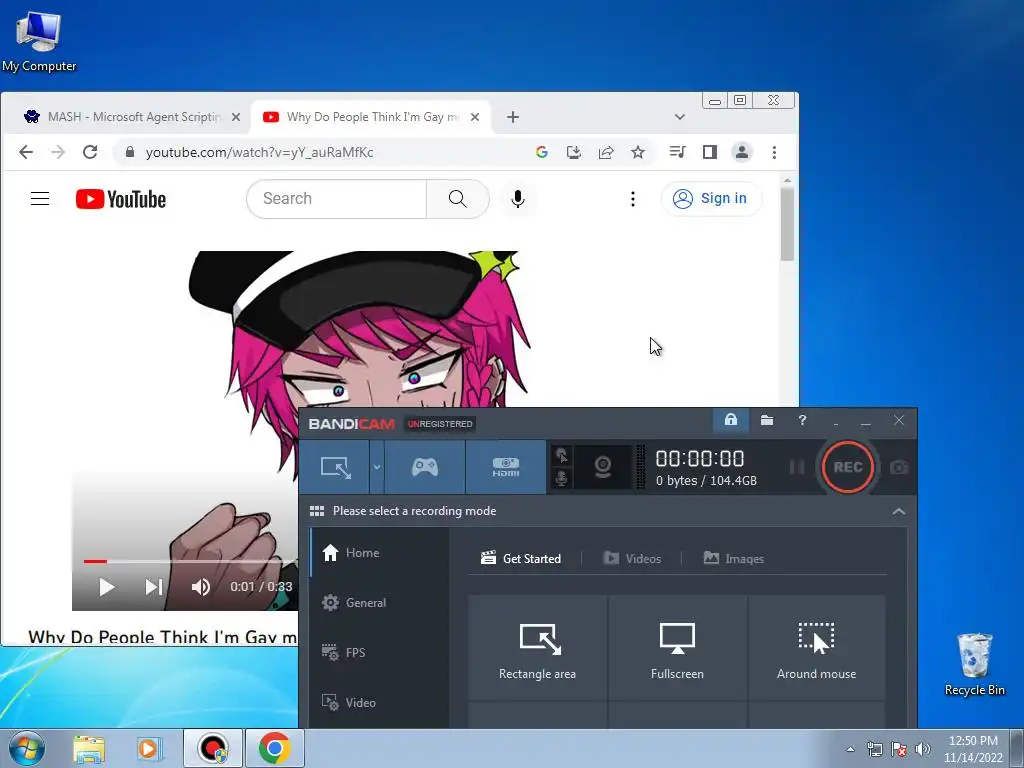Screen dimensions: 1024x768
Task: Open Windows Explorer from taskbar
Action: (89, 748)
